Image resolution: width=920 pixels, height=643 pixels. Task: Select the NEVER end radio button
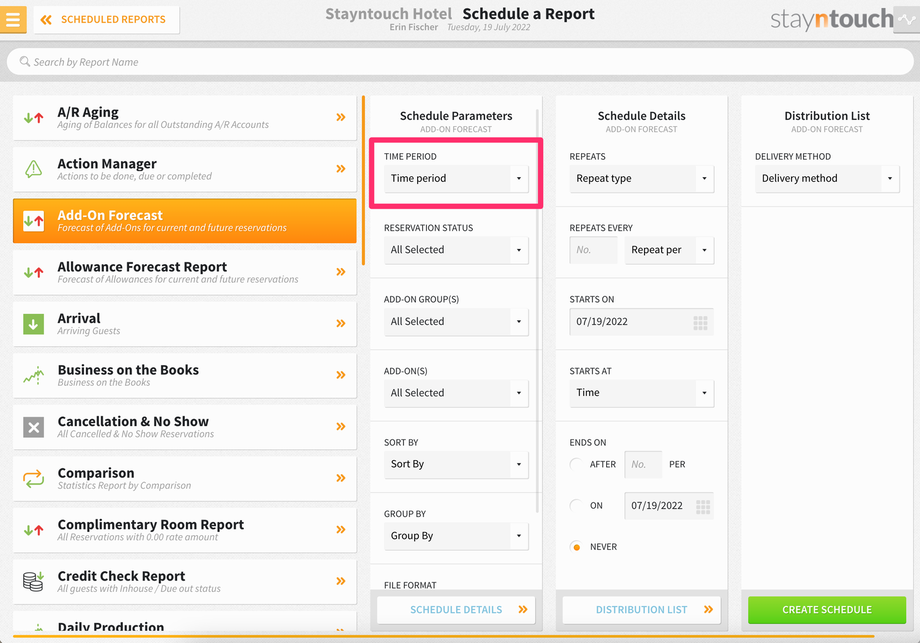(x=576, y=547)
